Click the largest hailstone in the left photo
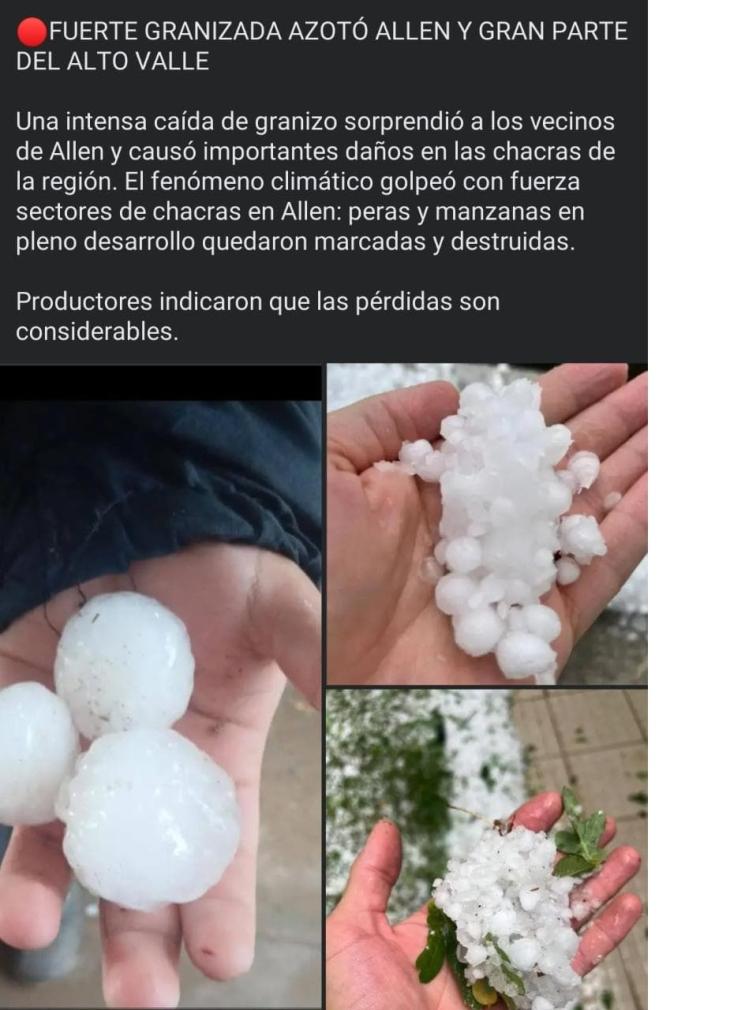Image resolution: width=730 pixels, height=1010 pixels. [149, 819]
